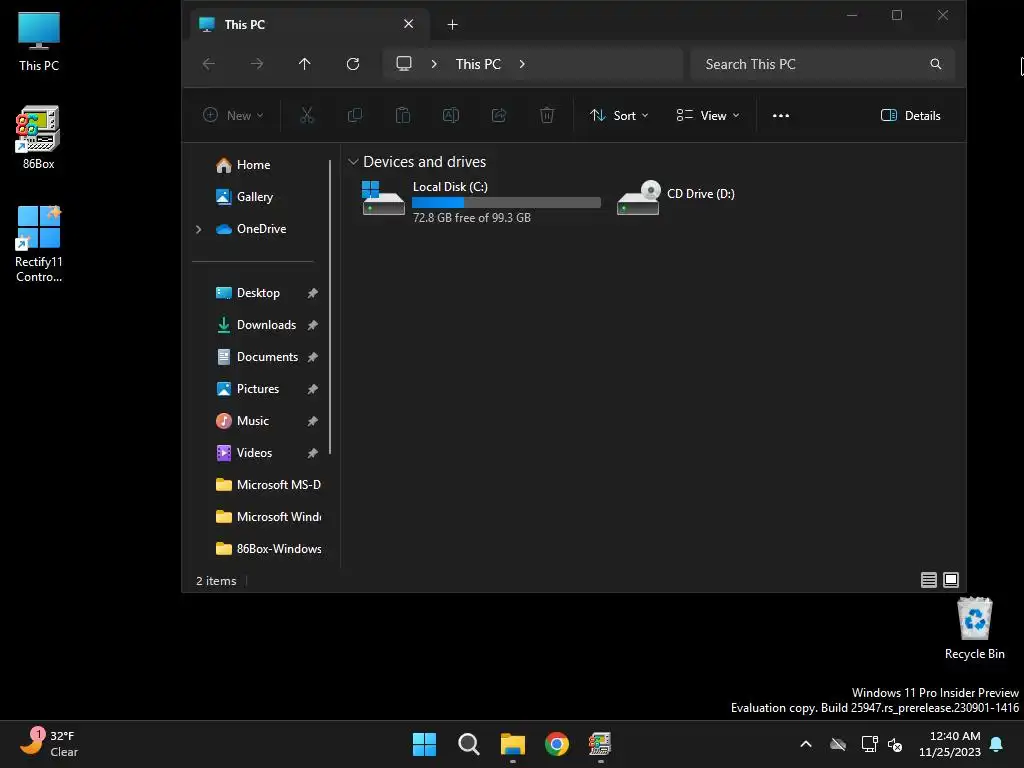
Task: Click File Explorer in the taskbar
Action: pyautogui.click(x=513, y=744)
